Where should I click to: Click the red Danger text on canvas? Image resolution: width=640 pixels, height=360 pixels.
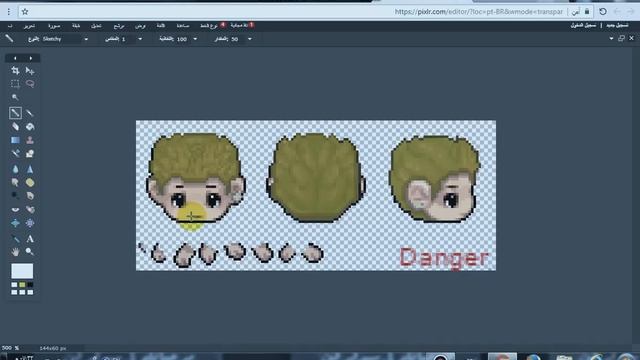point(444,258)
